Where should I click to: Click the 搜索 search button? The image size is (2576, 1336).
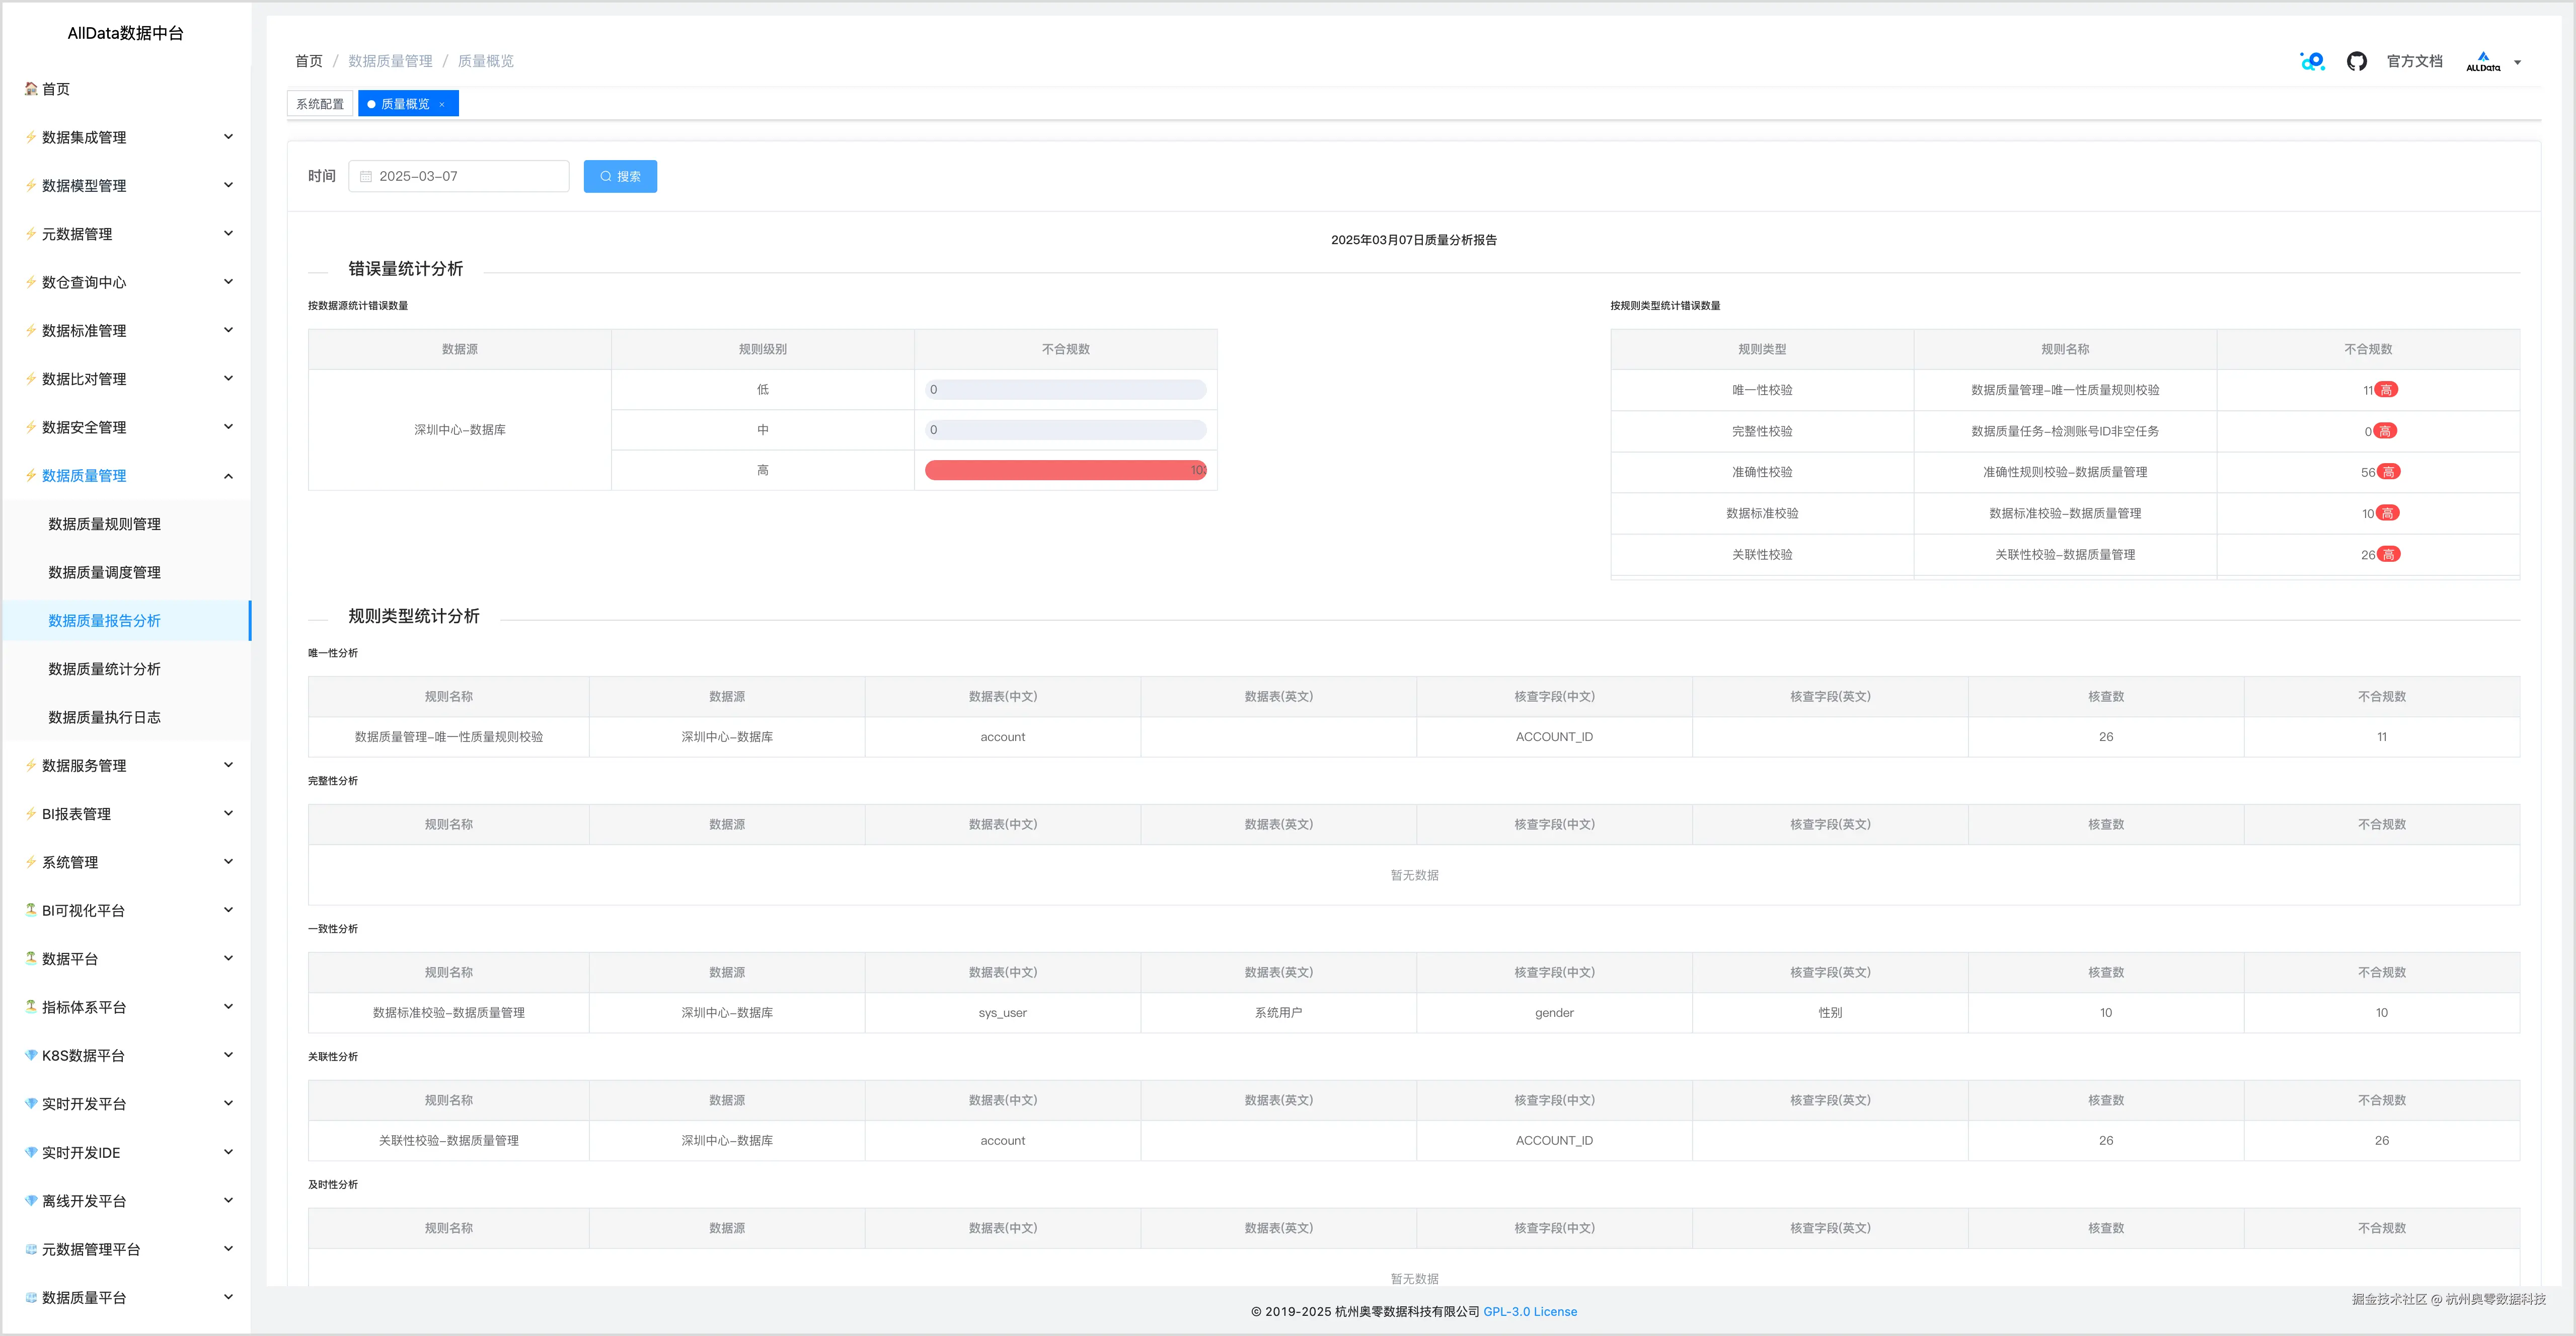pos(620,177)
